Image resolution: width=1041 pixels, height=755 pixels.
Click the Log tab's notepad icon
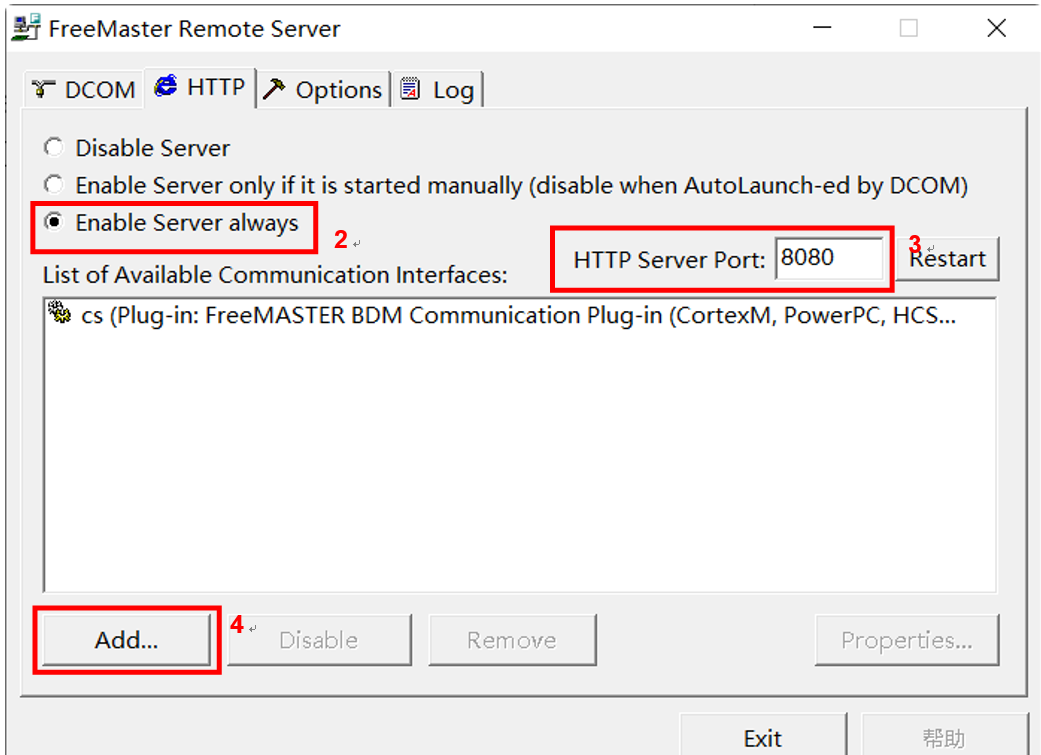coord(411,90)
